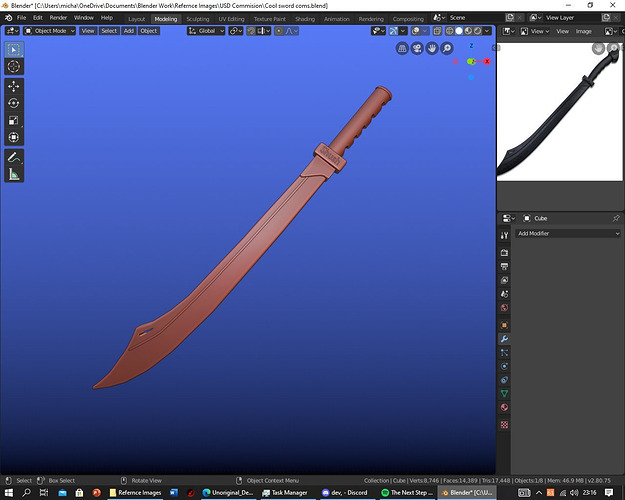Screen dimensions: 625x500
Task: Select the Annotate tool
Action: (14, 157)
